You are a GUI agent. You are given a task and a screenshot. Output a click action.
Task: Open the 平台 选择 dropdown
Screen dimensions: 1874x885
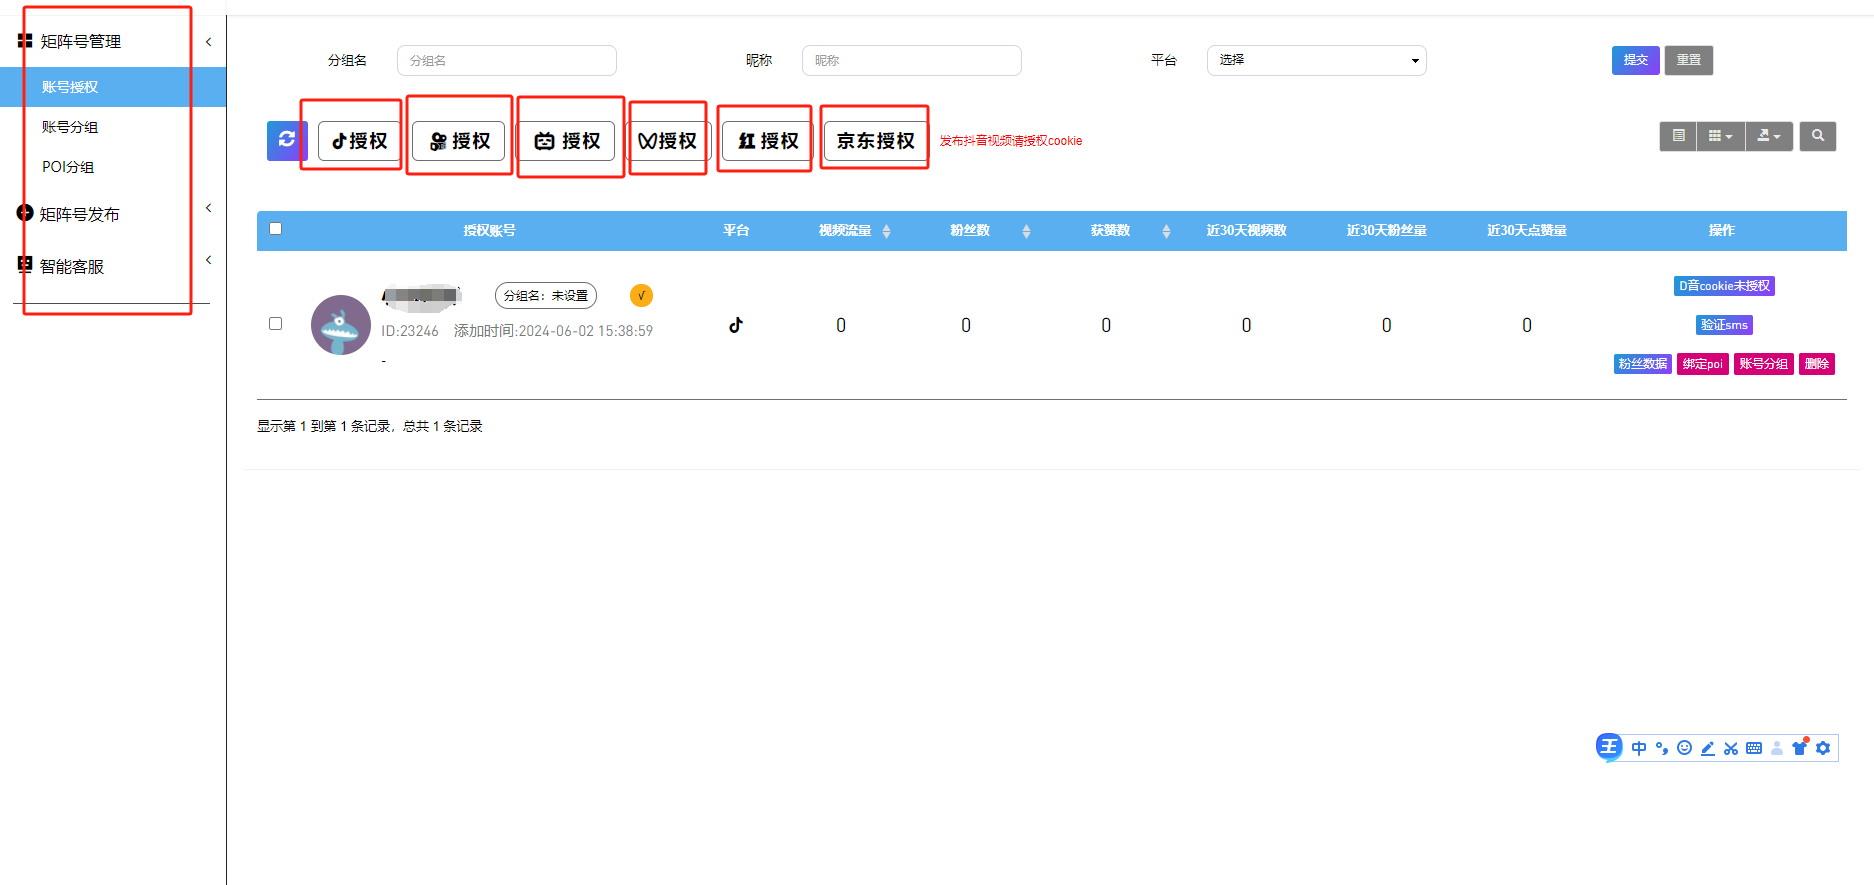click(x=1316, y=60)
